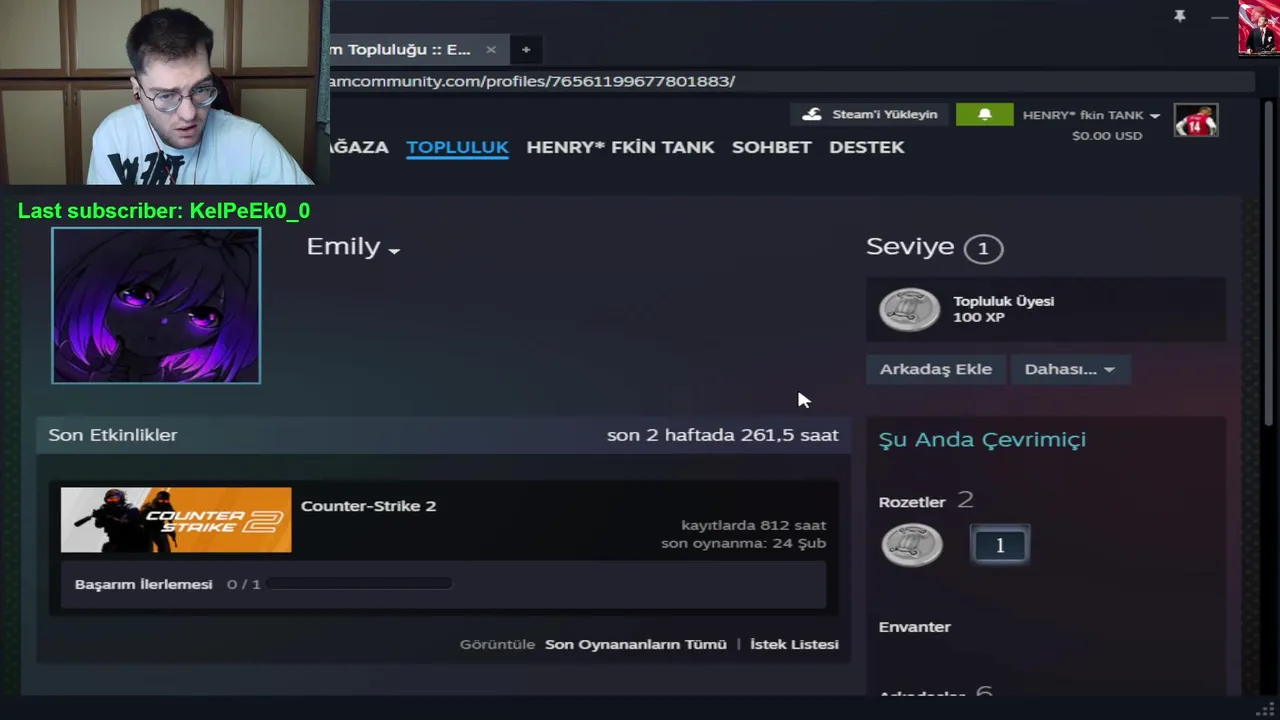Click the Başarım İlerlemesi progress bar
Screen dimensions: 1280x720
pyautogui.click(x=359, y=584)
